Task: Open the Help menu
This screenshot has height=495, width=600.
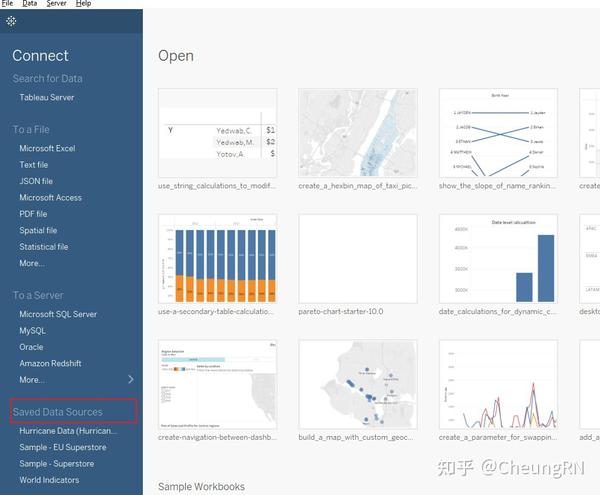Action: [83, 3]
